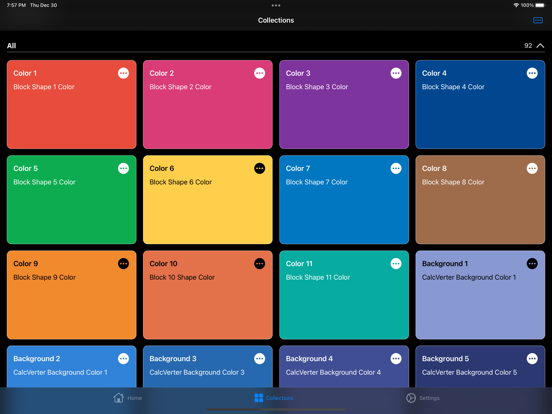Select the brown Color 8 swatch

click(480, 200)
